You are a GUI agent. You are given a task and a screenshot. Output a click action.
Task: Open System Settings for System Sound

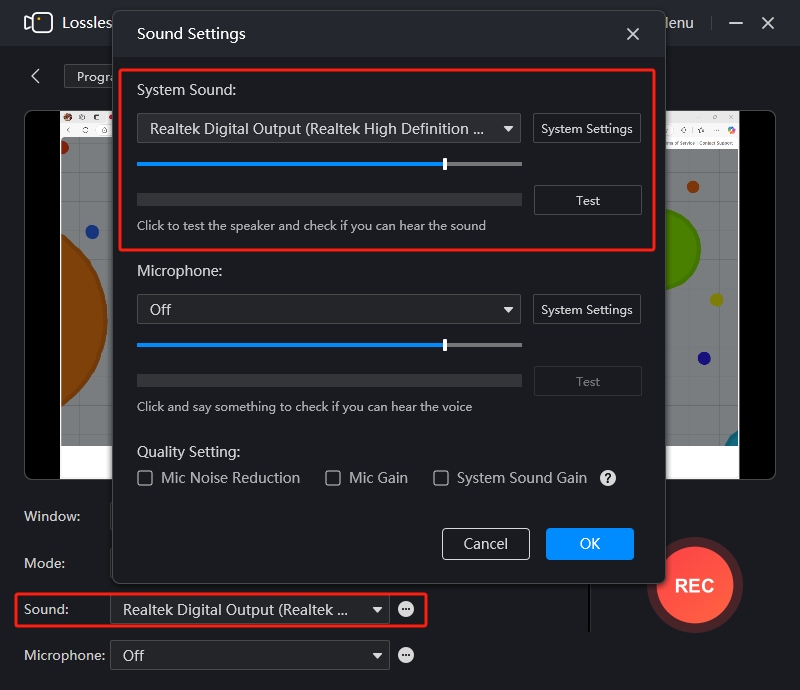click(x=587, y=128)
